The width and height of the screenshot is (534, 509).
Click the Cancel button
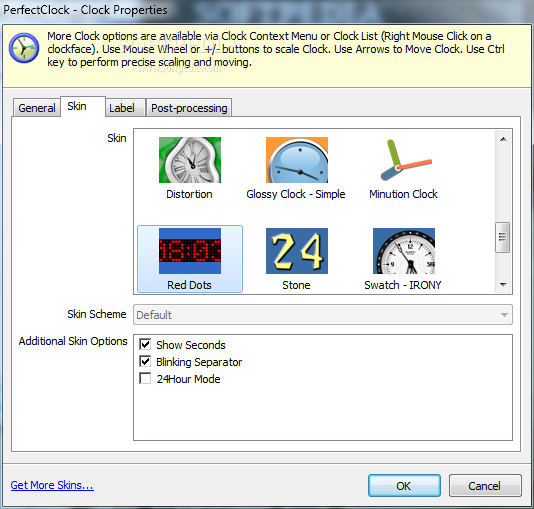[x=485, y=486]
